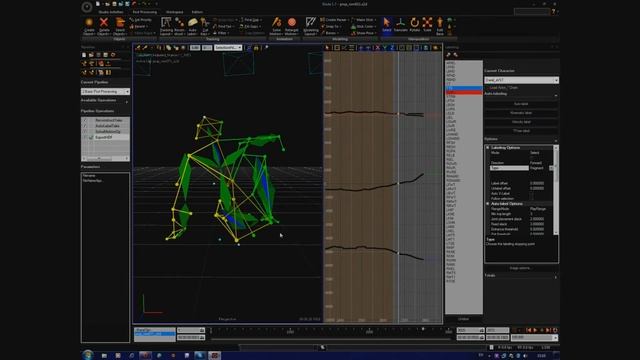This screenshot has width=640, height=360.
Task: Open the Post Processing ribbon tab
Action: point(144,12)
